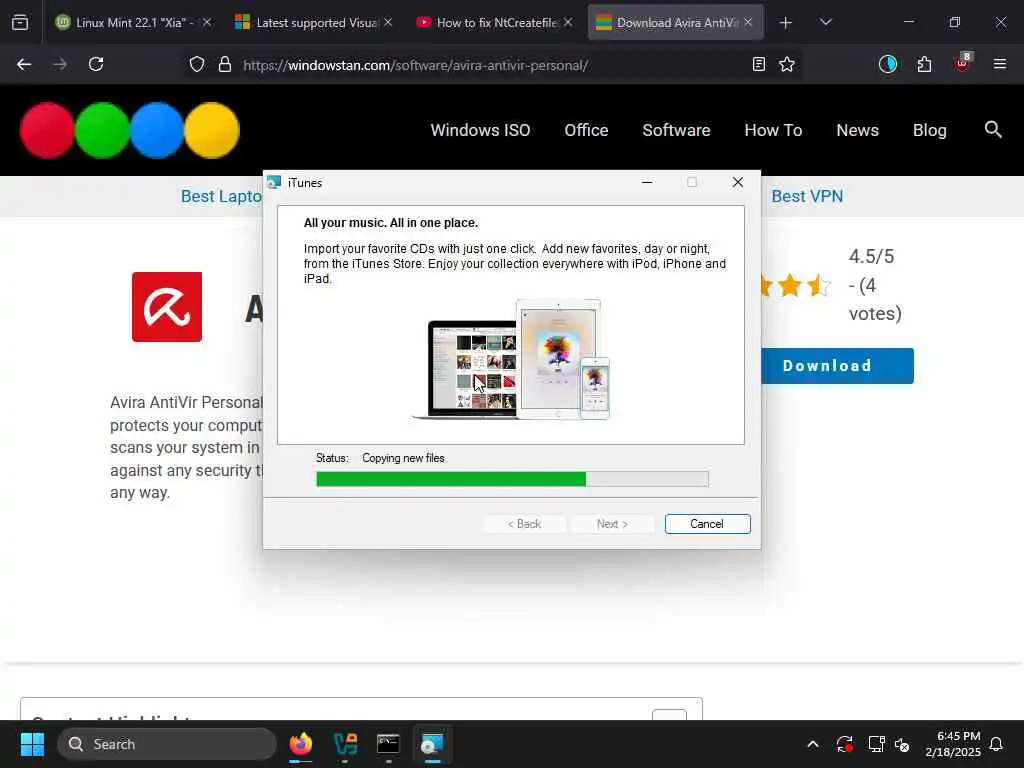Open the terminal taskbar icon
This screenshot has height=768, width=1024.
(388, 744)
